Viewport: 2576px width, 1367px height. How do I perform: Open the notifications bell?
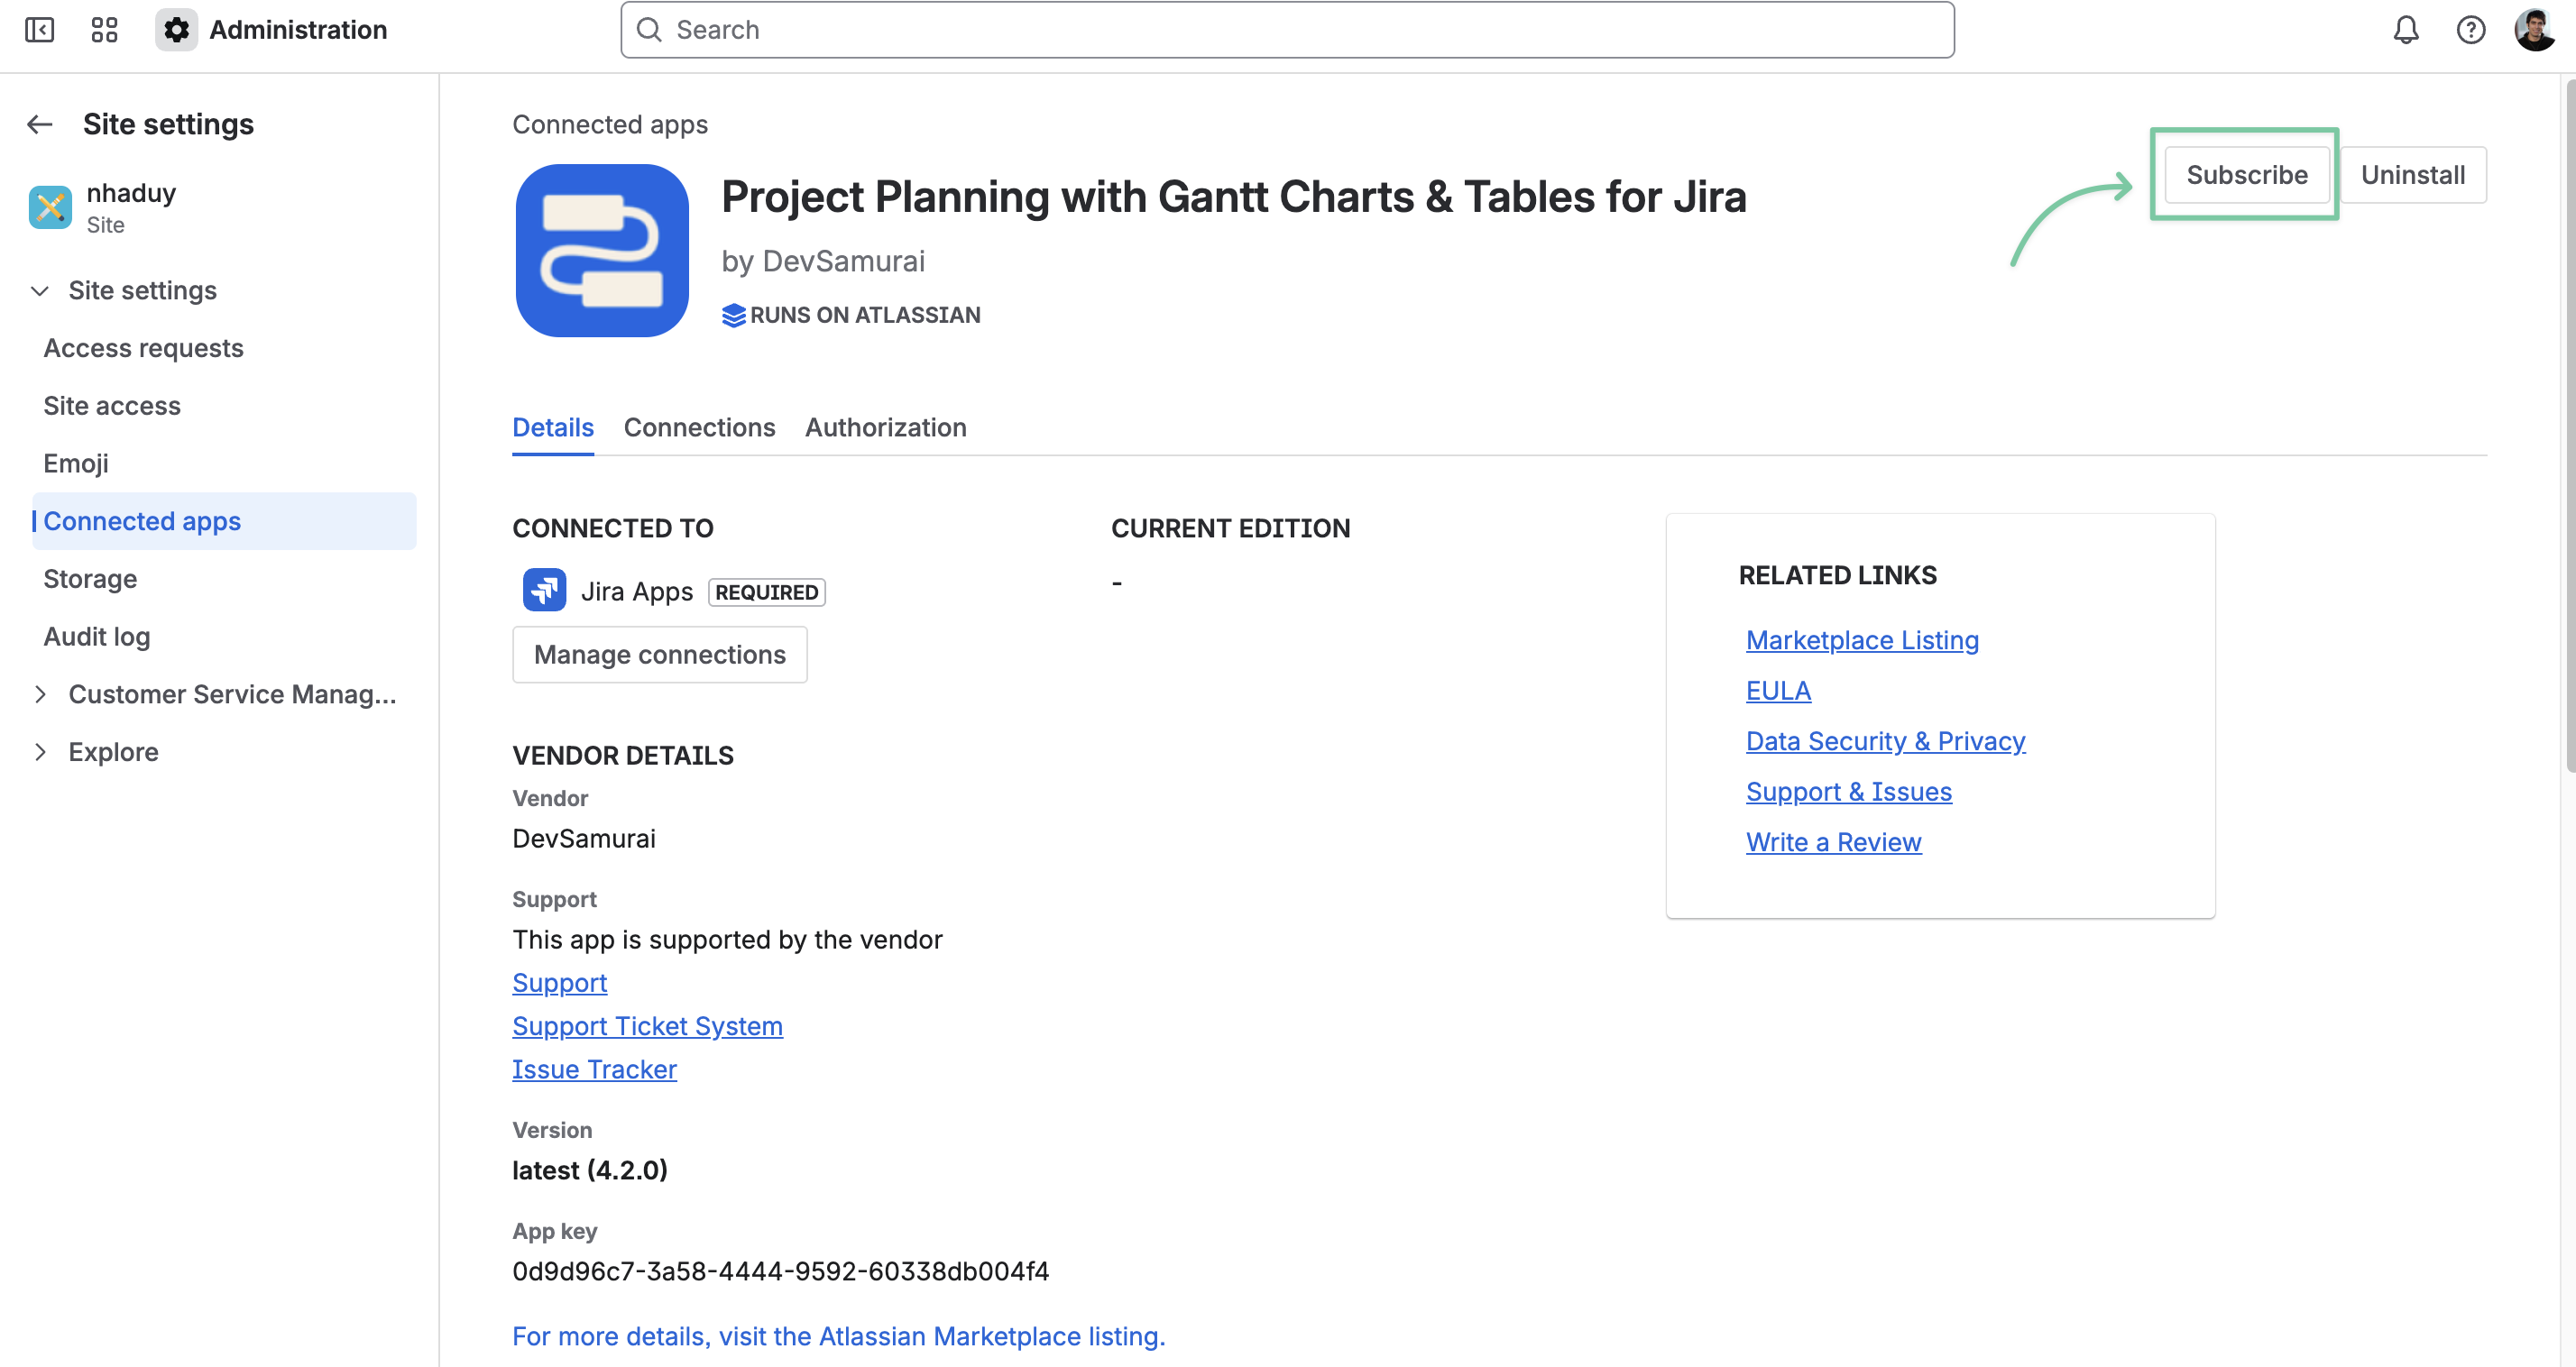[x=2405, y=30]
